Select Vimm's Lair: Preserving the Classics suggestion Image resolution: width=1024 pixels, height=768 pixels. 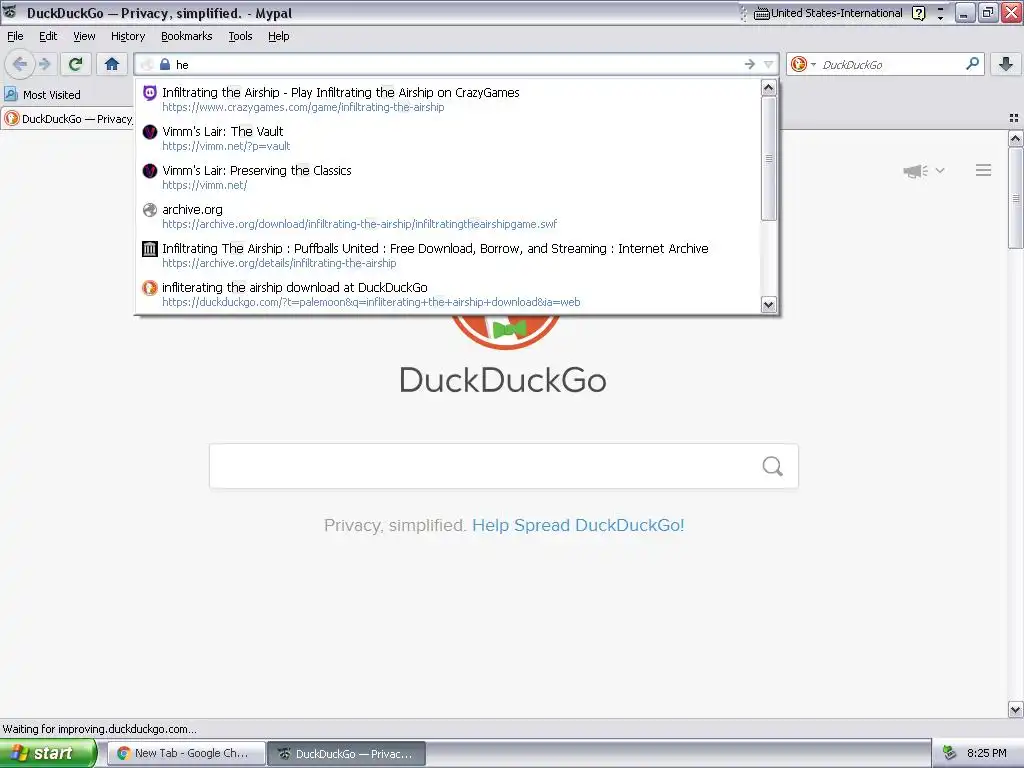point(448,177)
